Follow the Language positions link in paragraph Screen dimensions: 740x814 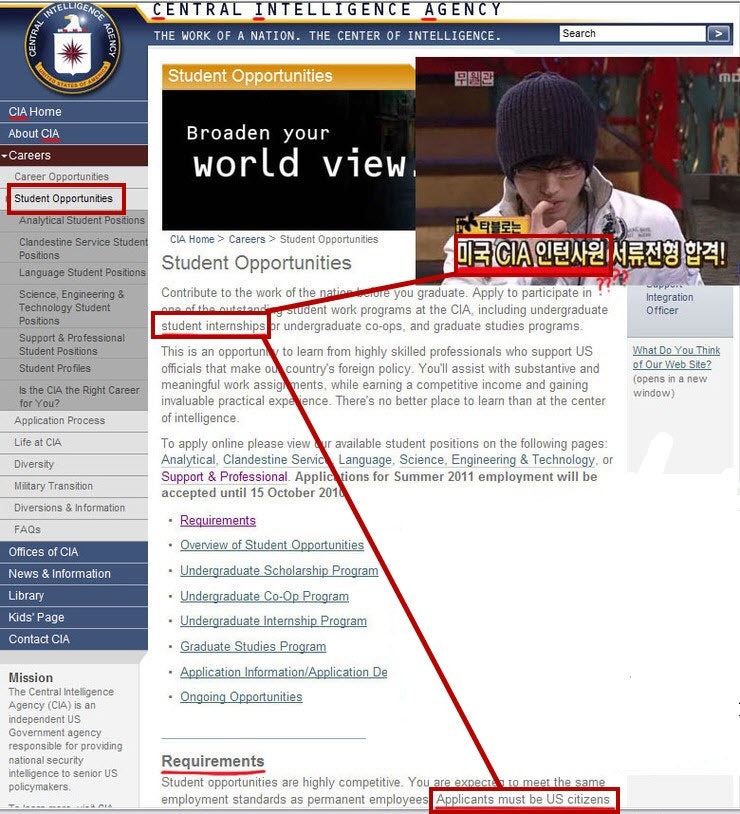[365, 460]
